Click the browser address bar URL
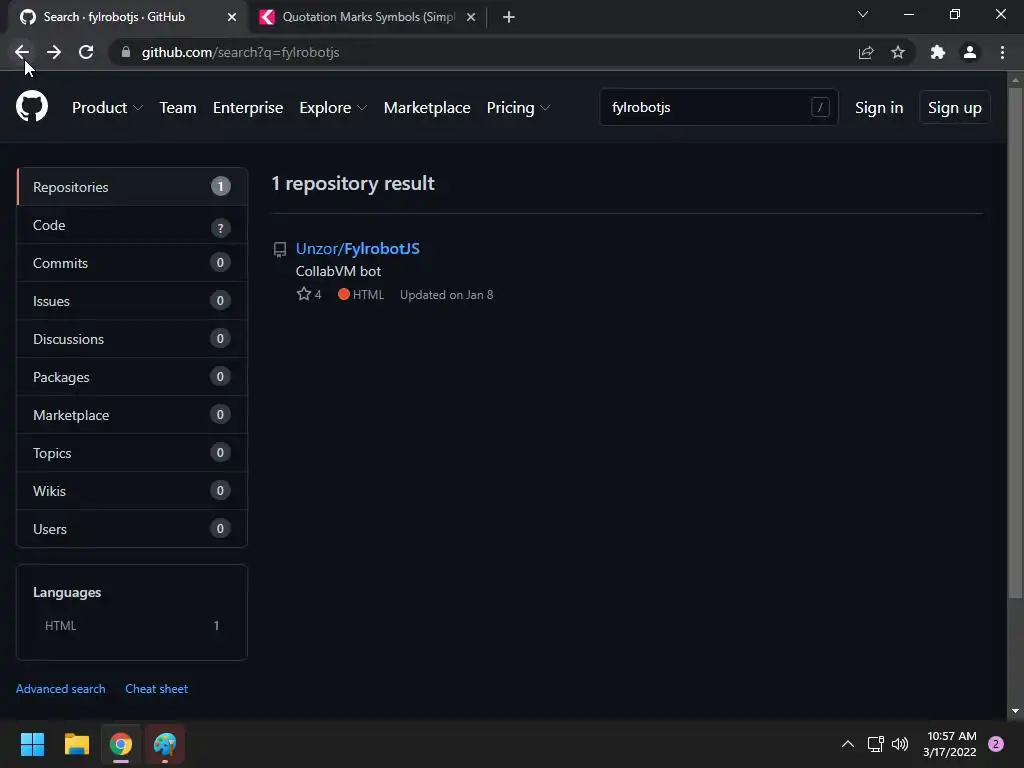 click(x=240, y=52)
